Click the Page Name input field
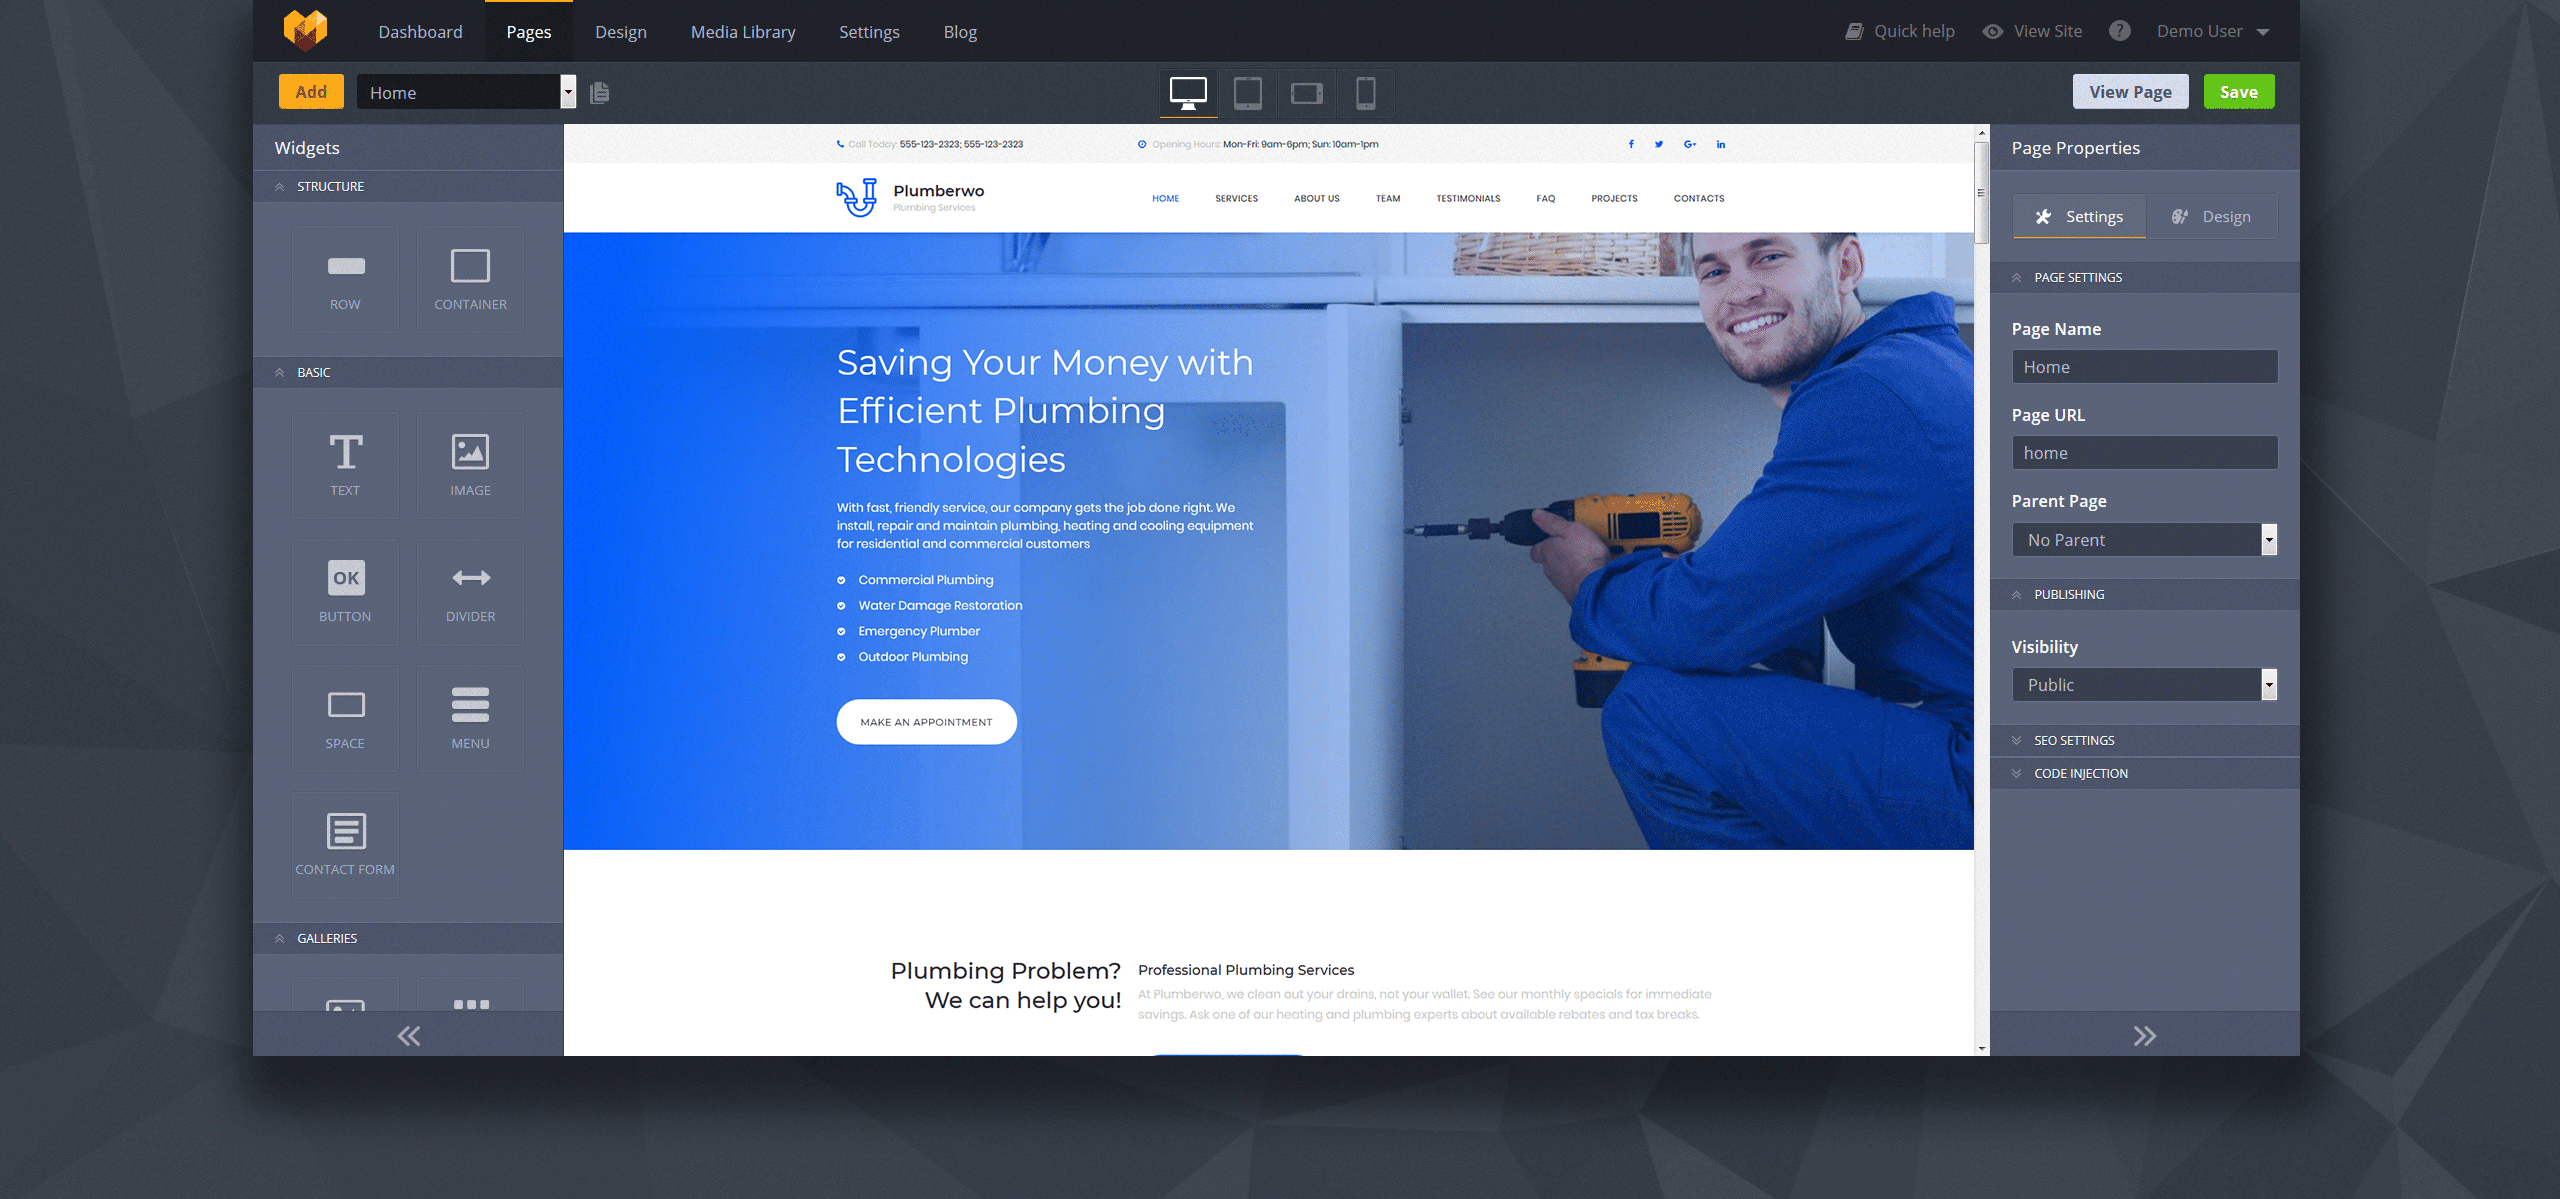Viewport: 2560px width, 1199px height. click(x=2144, y=367)
